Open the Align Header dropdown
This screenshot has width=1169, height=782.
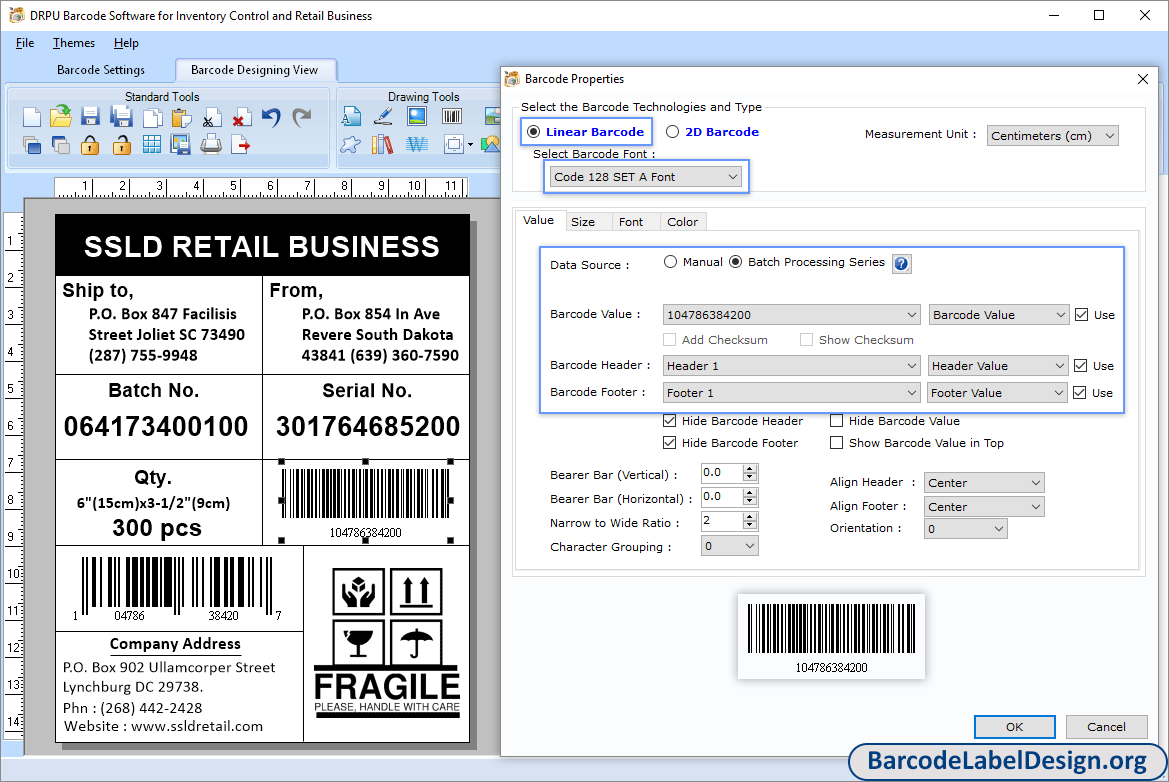tap(984, 483)
